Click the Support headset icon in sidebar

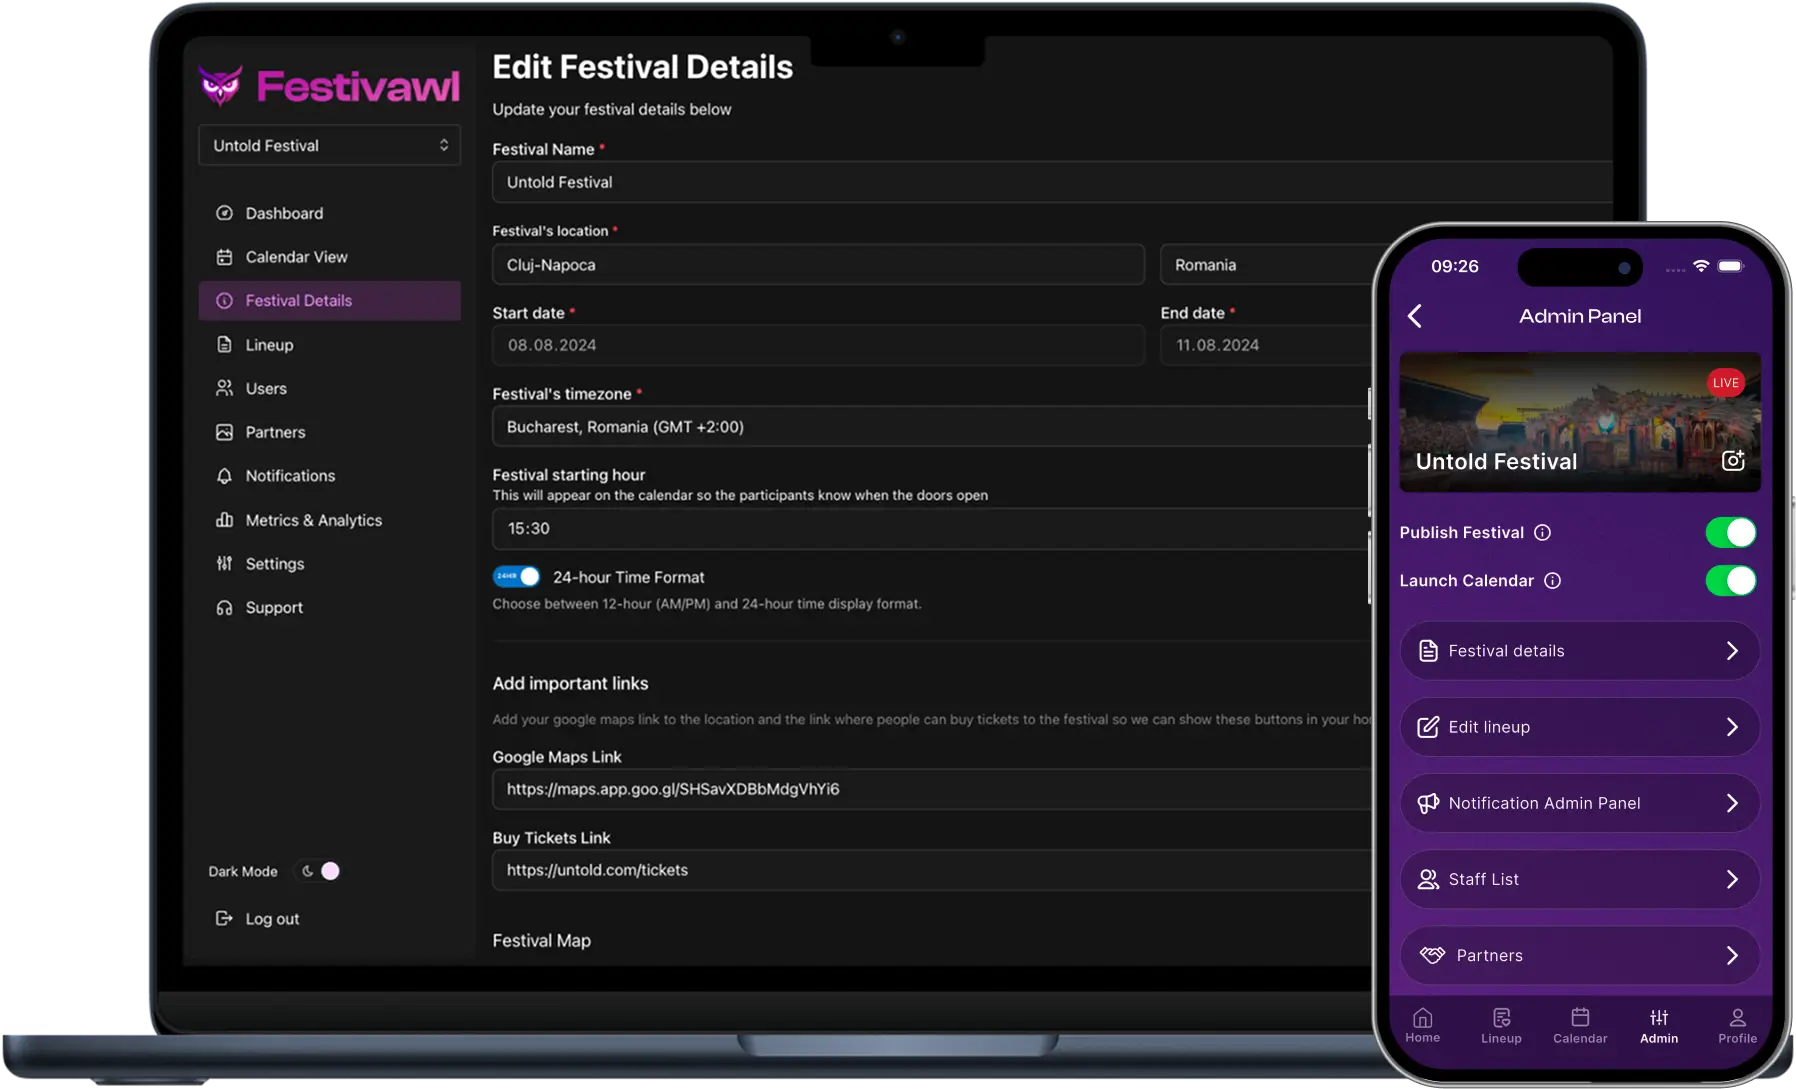[225, 608]
